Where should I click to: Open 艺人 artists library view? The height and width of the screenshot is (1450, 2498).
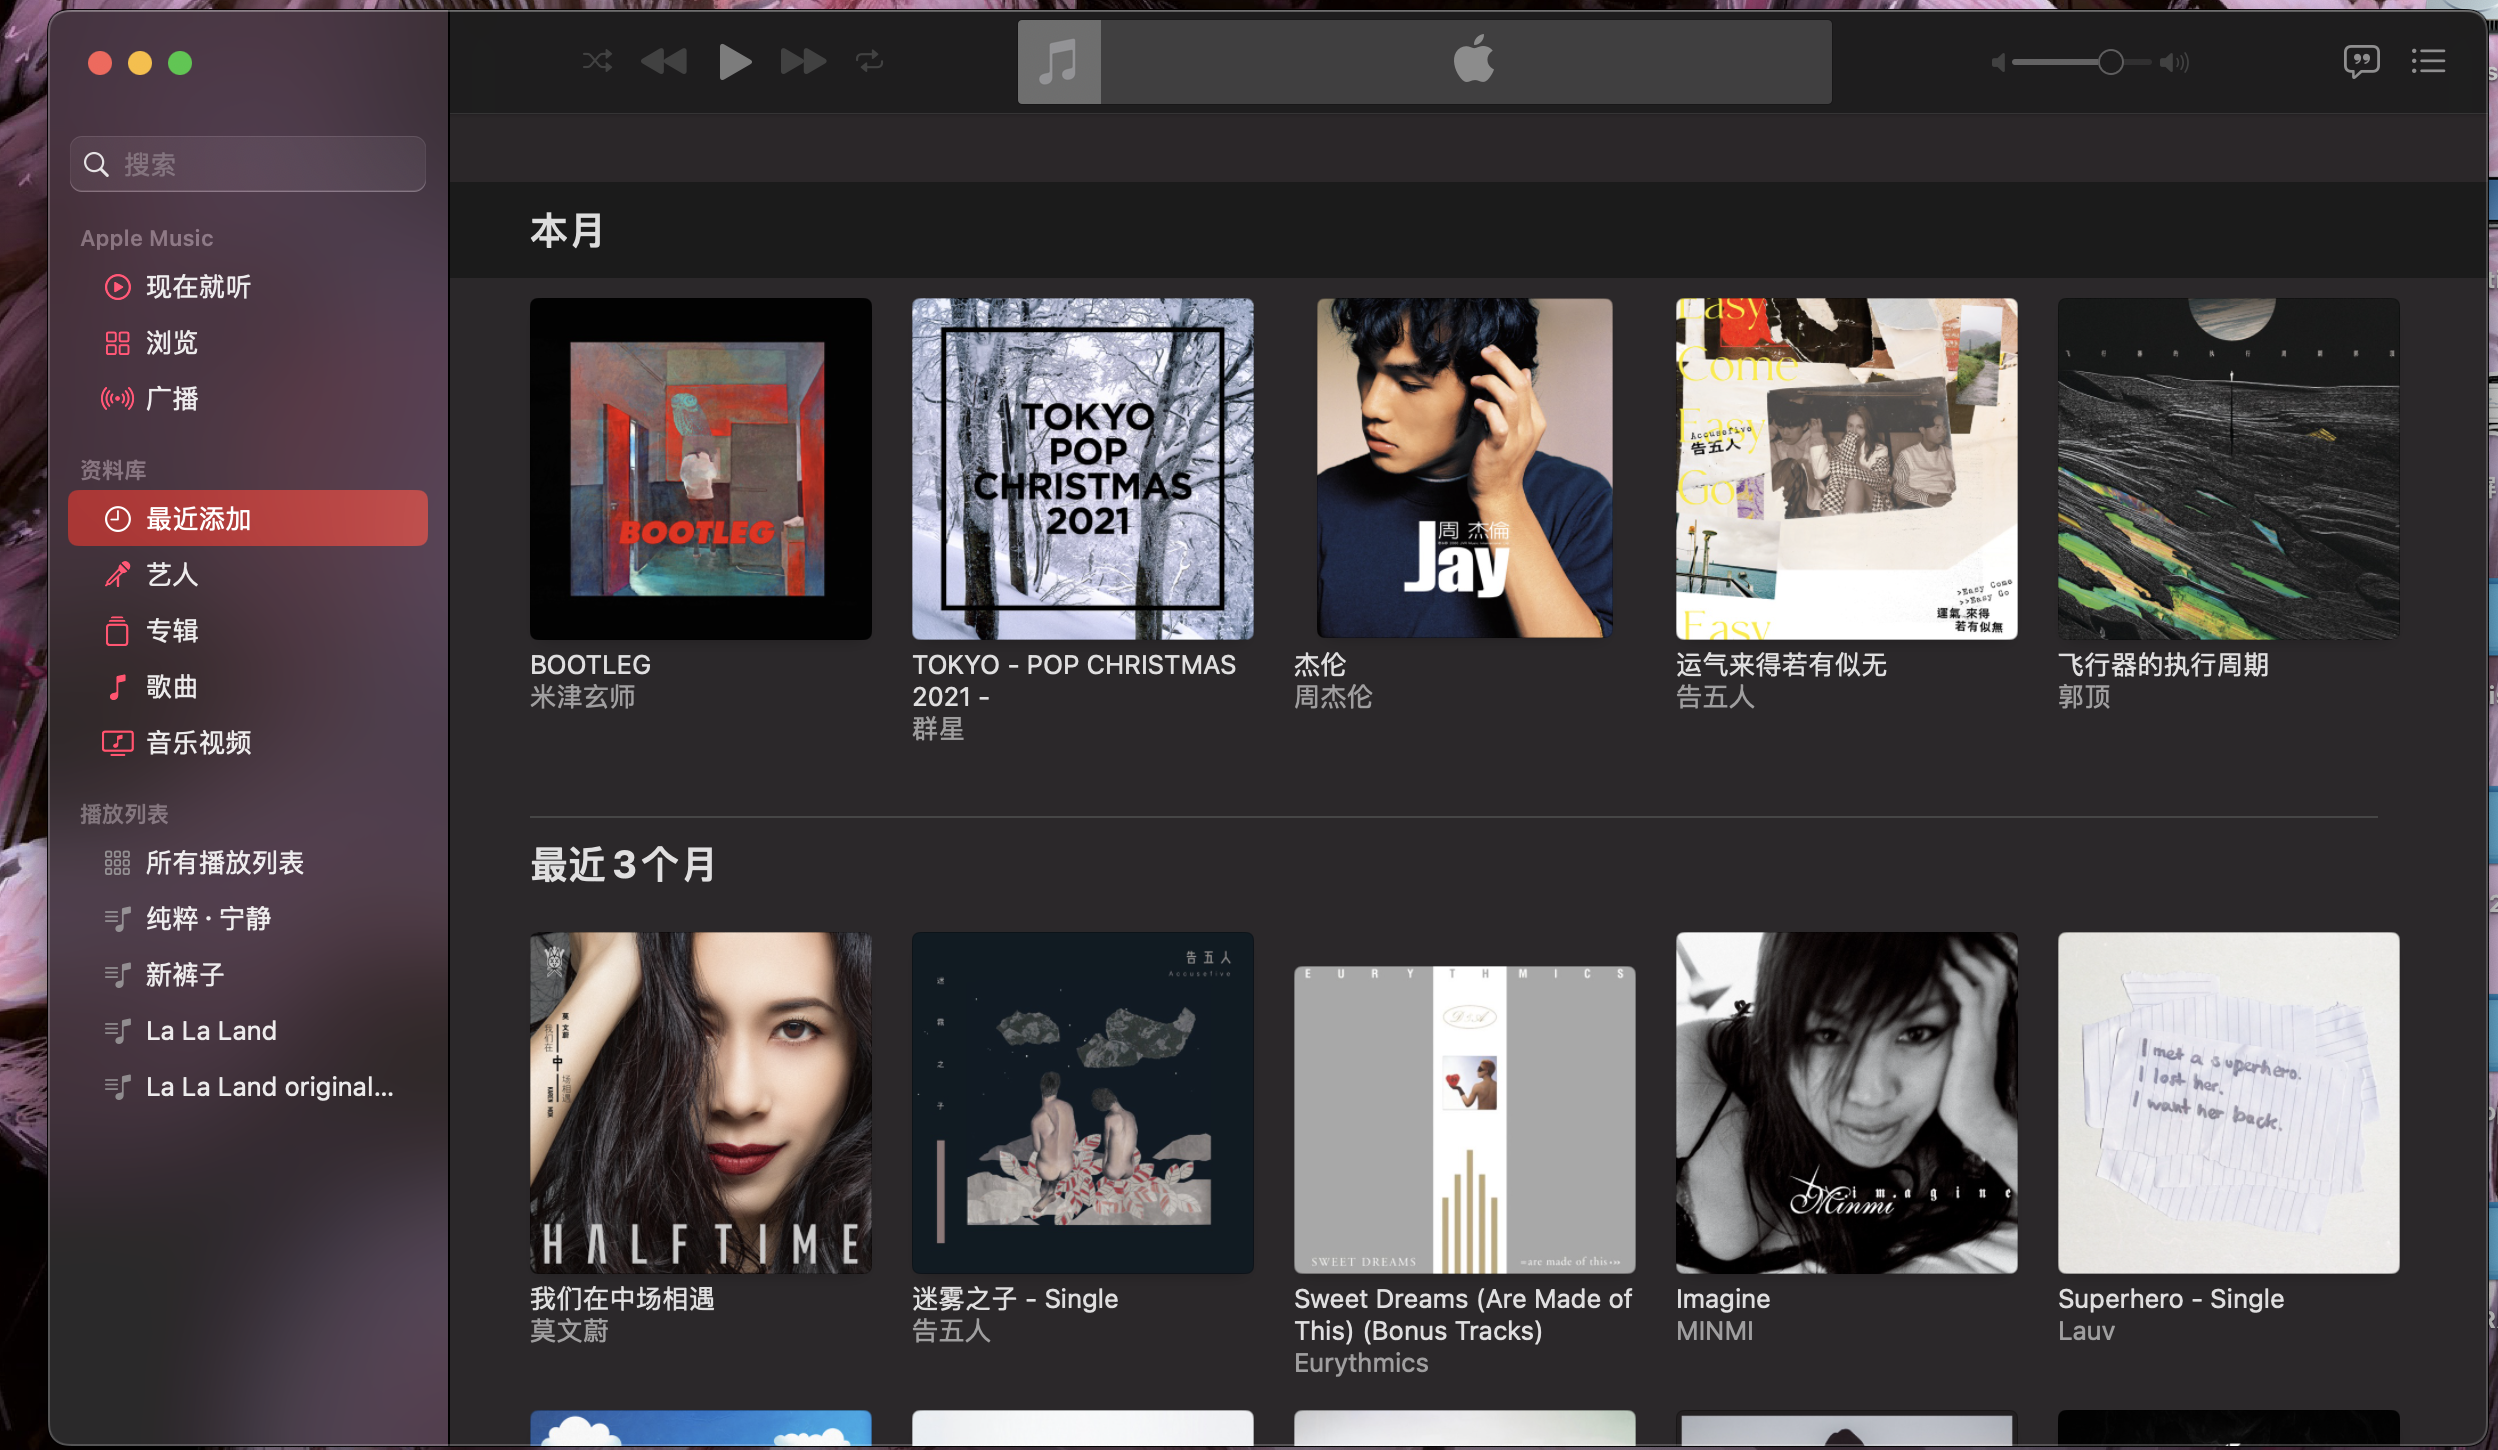172,575
